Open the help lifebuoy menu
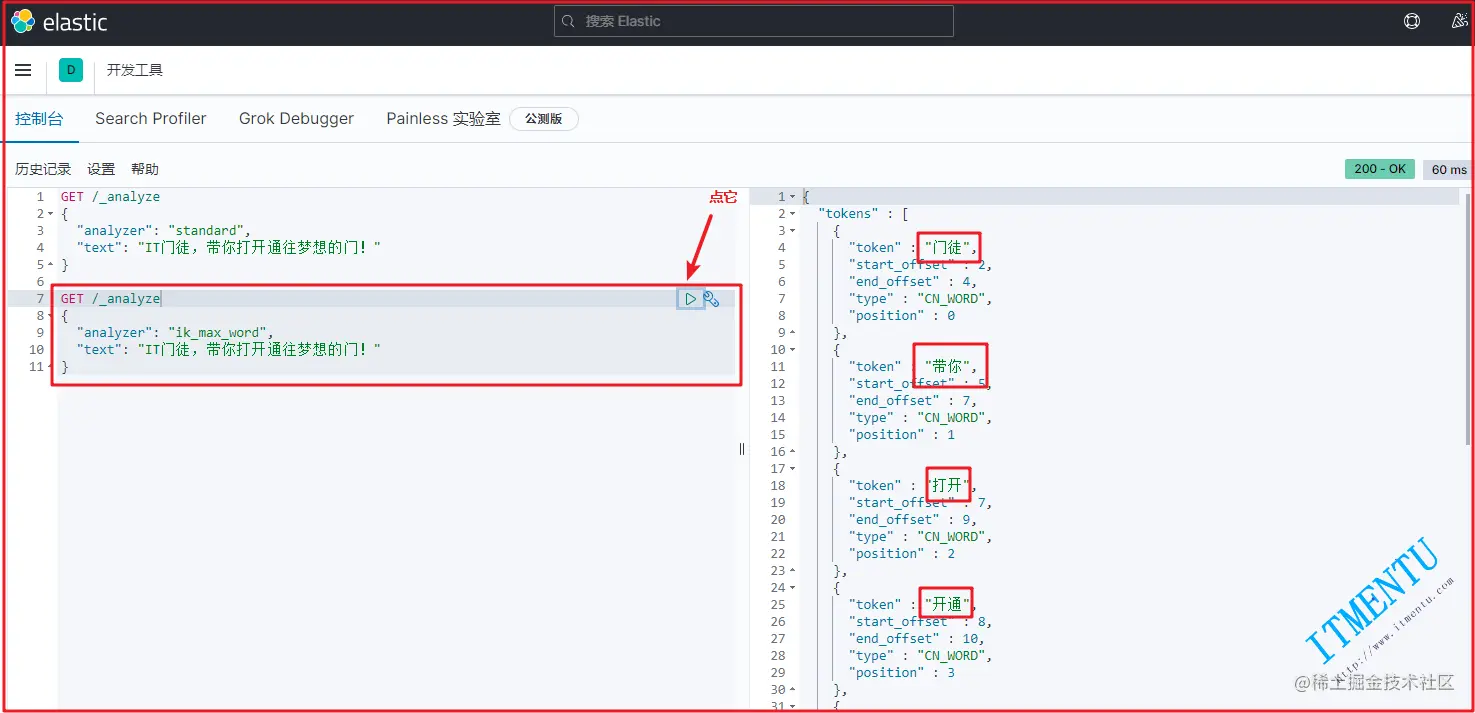Image resolution: width=1475 pixels, height=713 pixels. (x=1412, y=21)
